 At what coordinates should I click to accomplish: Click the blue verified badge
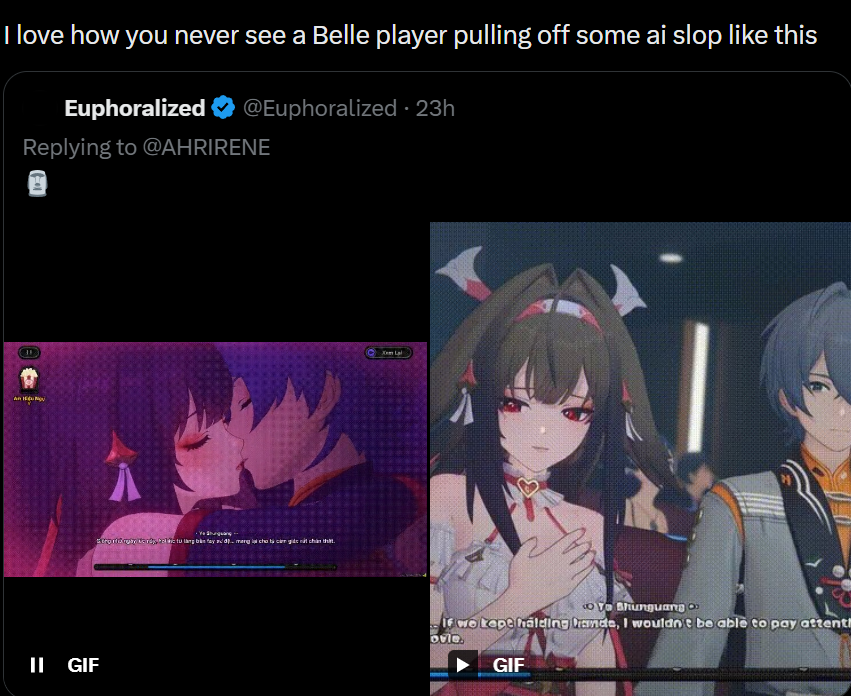(223, 107)
